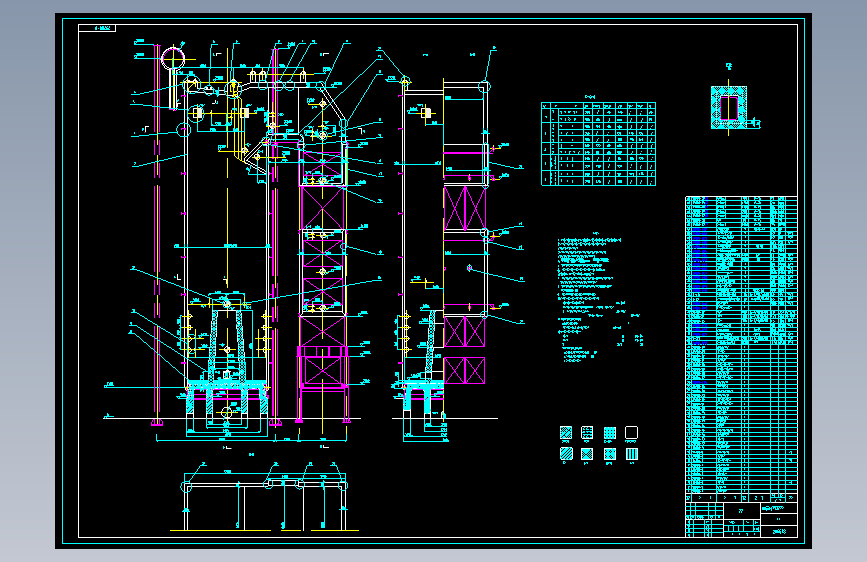Select the hourglass-pattern legend hatch sample
Image resolution: width=867 pixels, height=562 pixels.
click(587, 454)
